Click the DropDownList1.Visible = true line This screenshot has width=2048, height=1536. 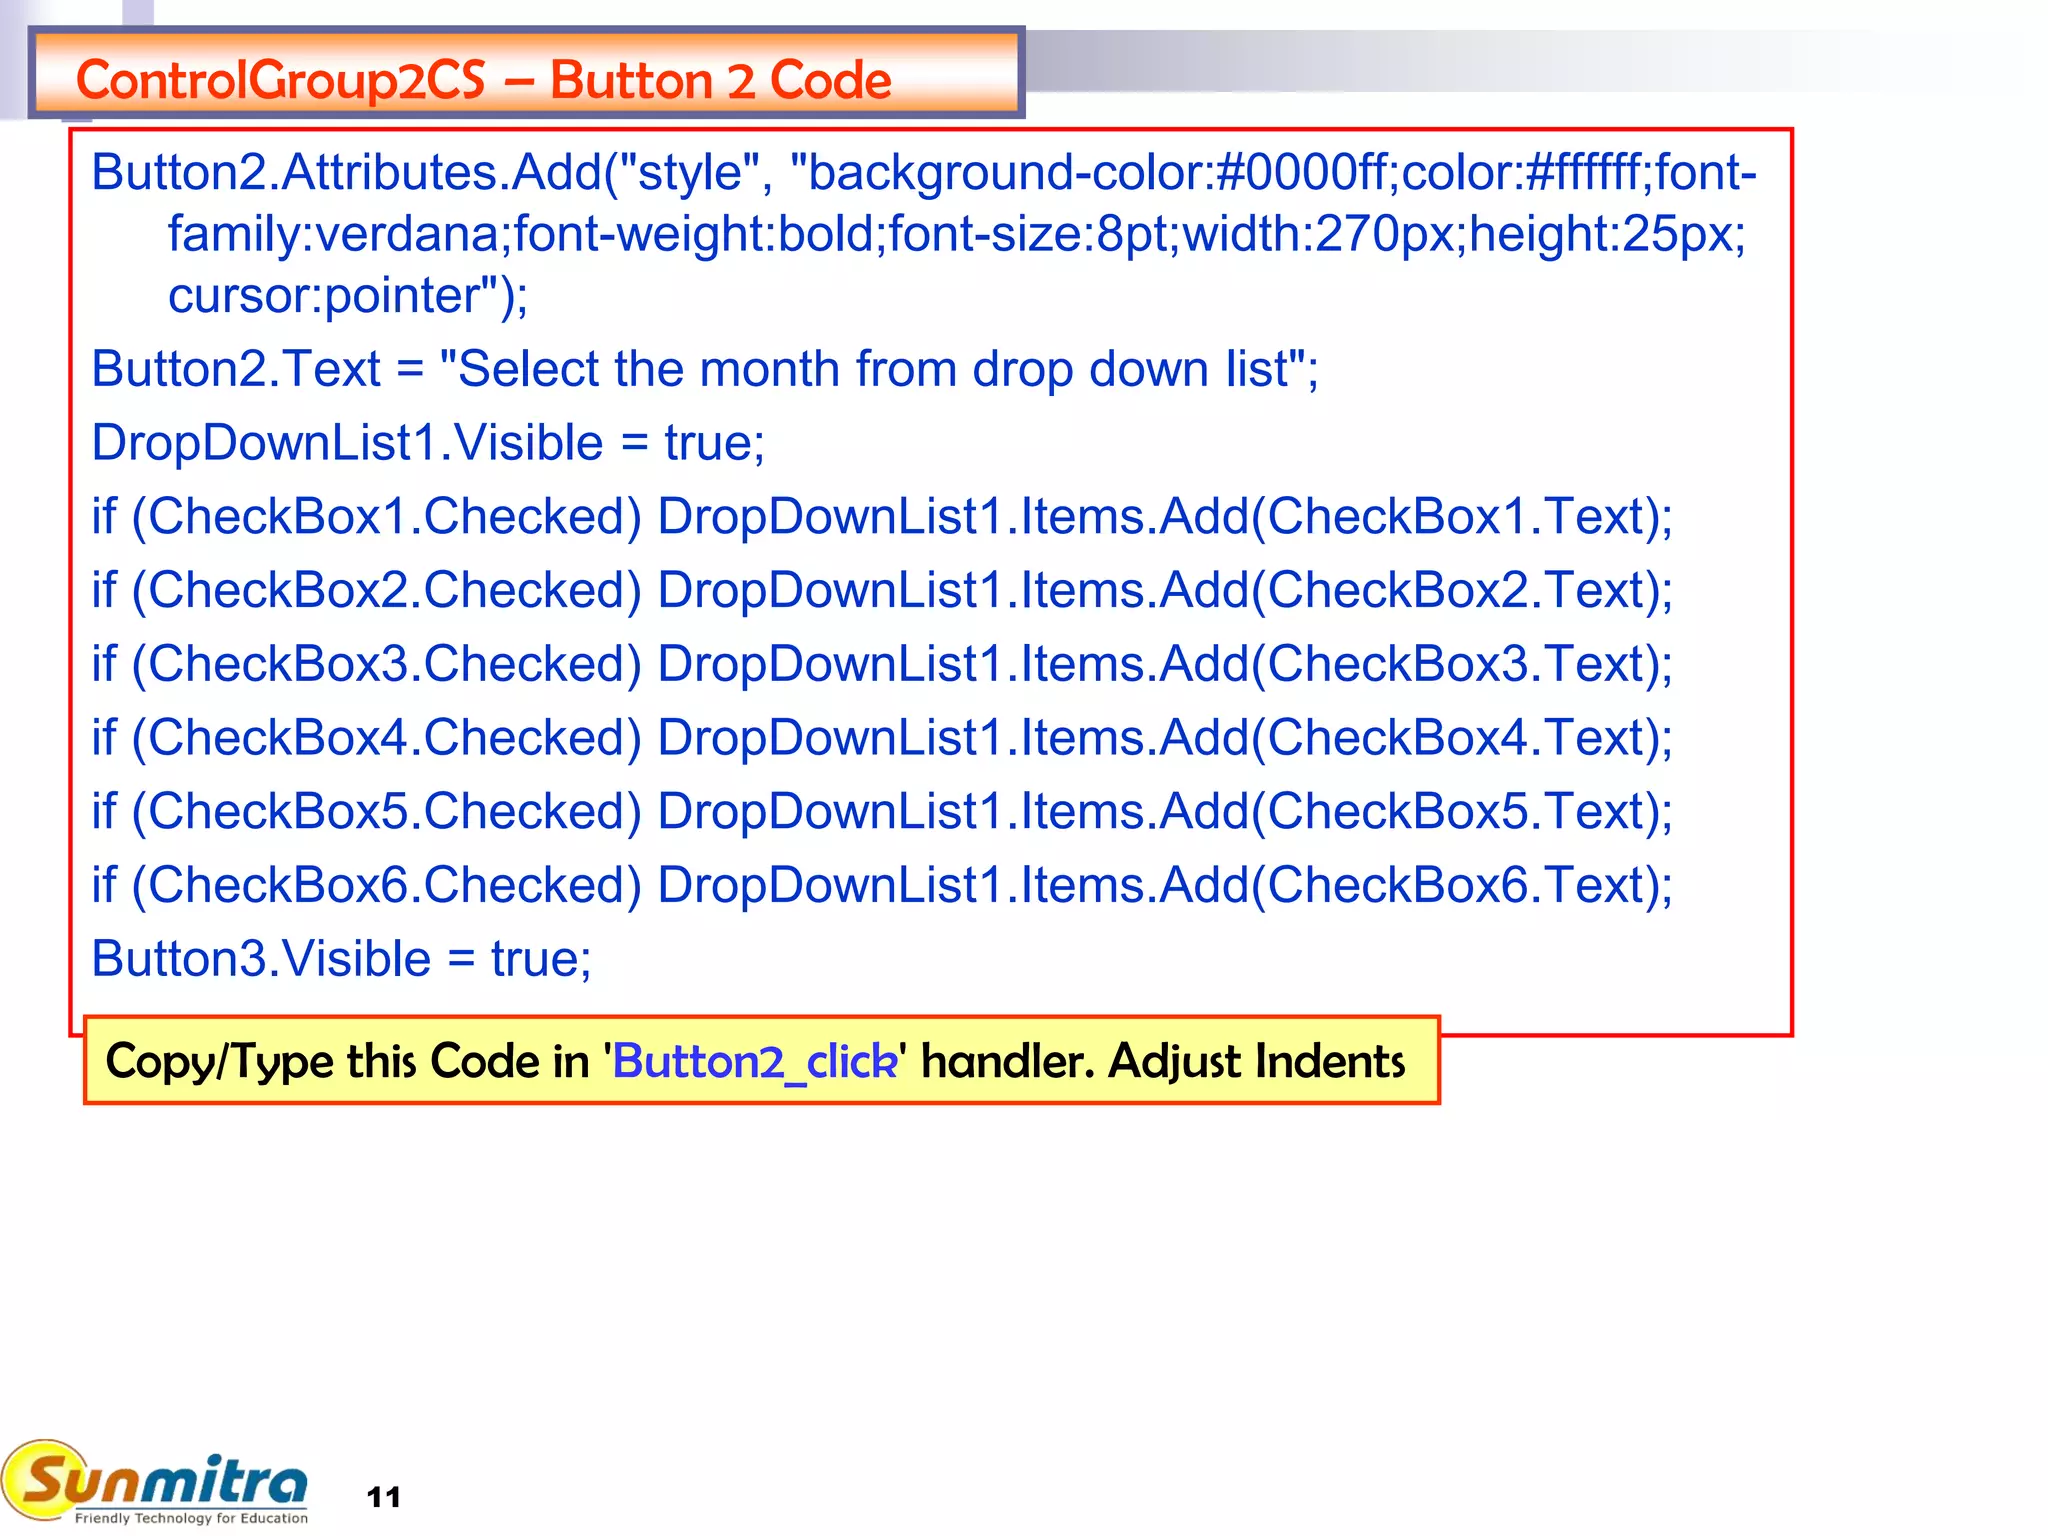click(428, 443)
